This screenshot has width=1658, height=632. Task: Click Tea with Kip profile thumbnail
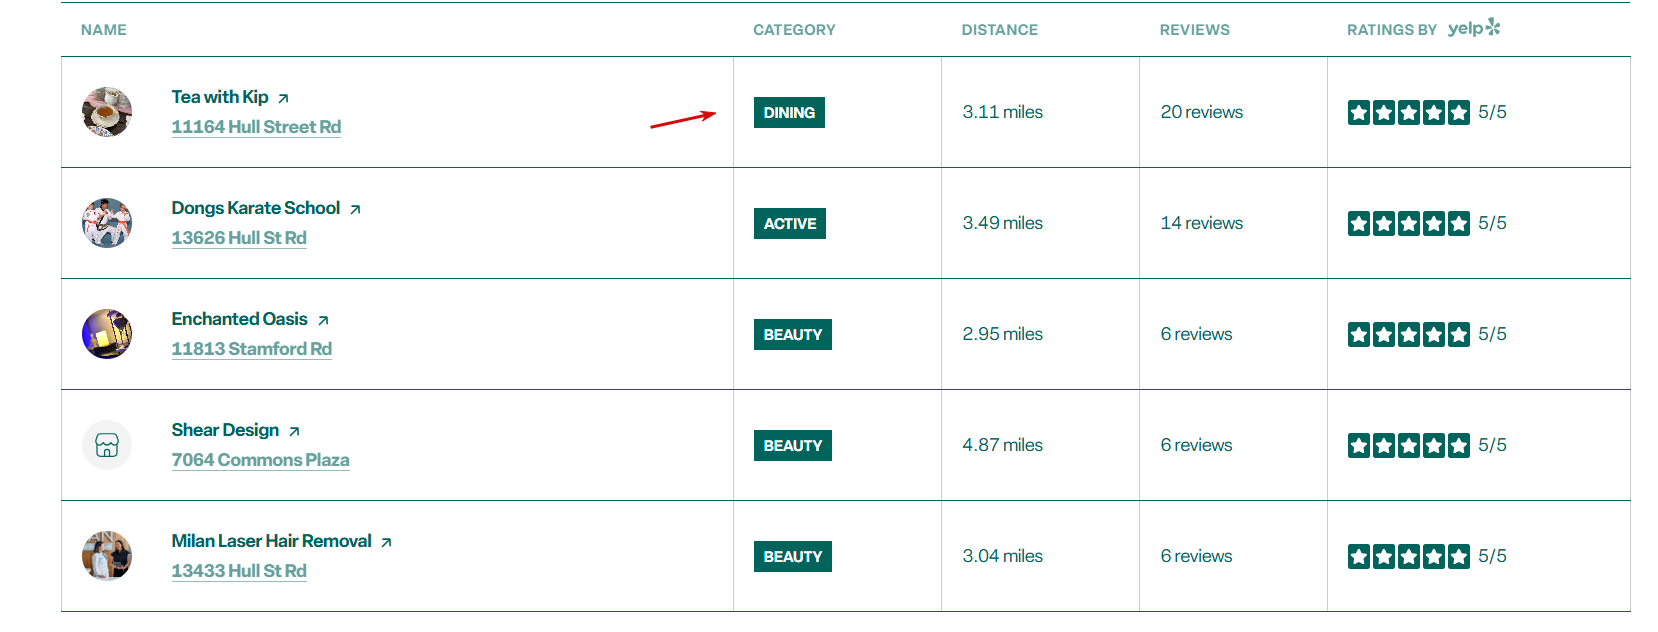pos(107,112)
